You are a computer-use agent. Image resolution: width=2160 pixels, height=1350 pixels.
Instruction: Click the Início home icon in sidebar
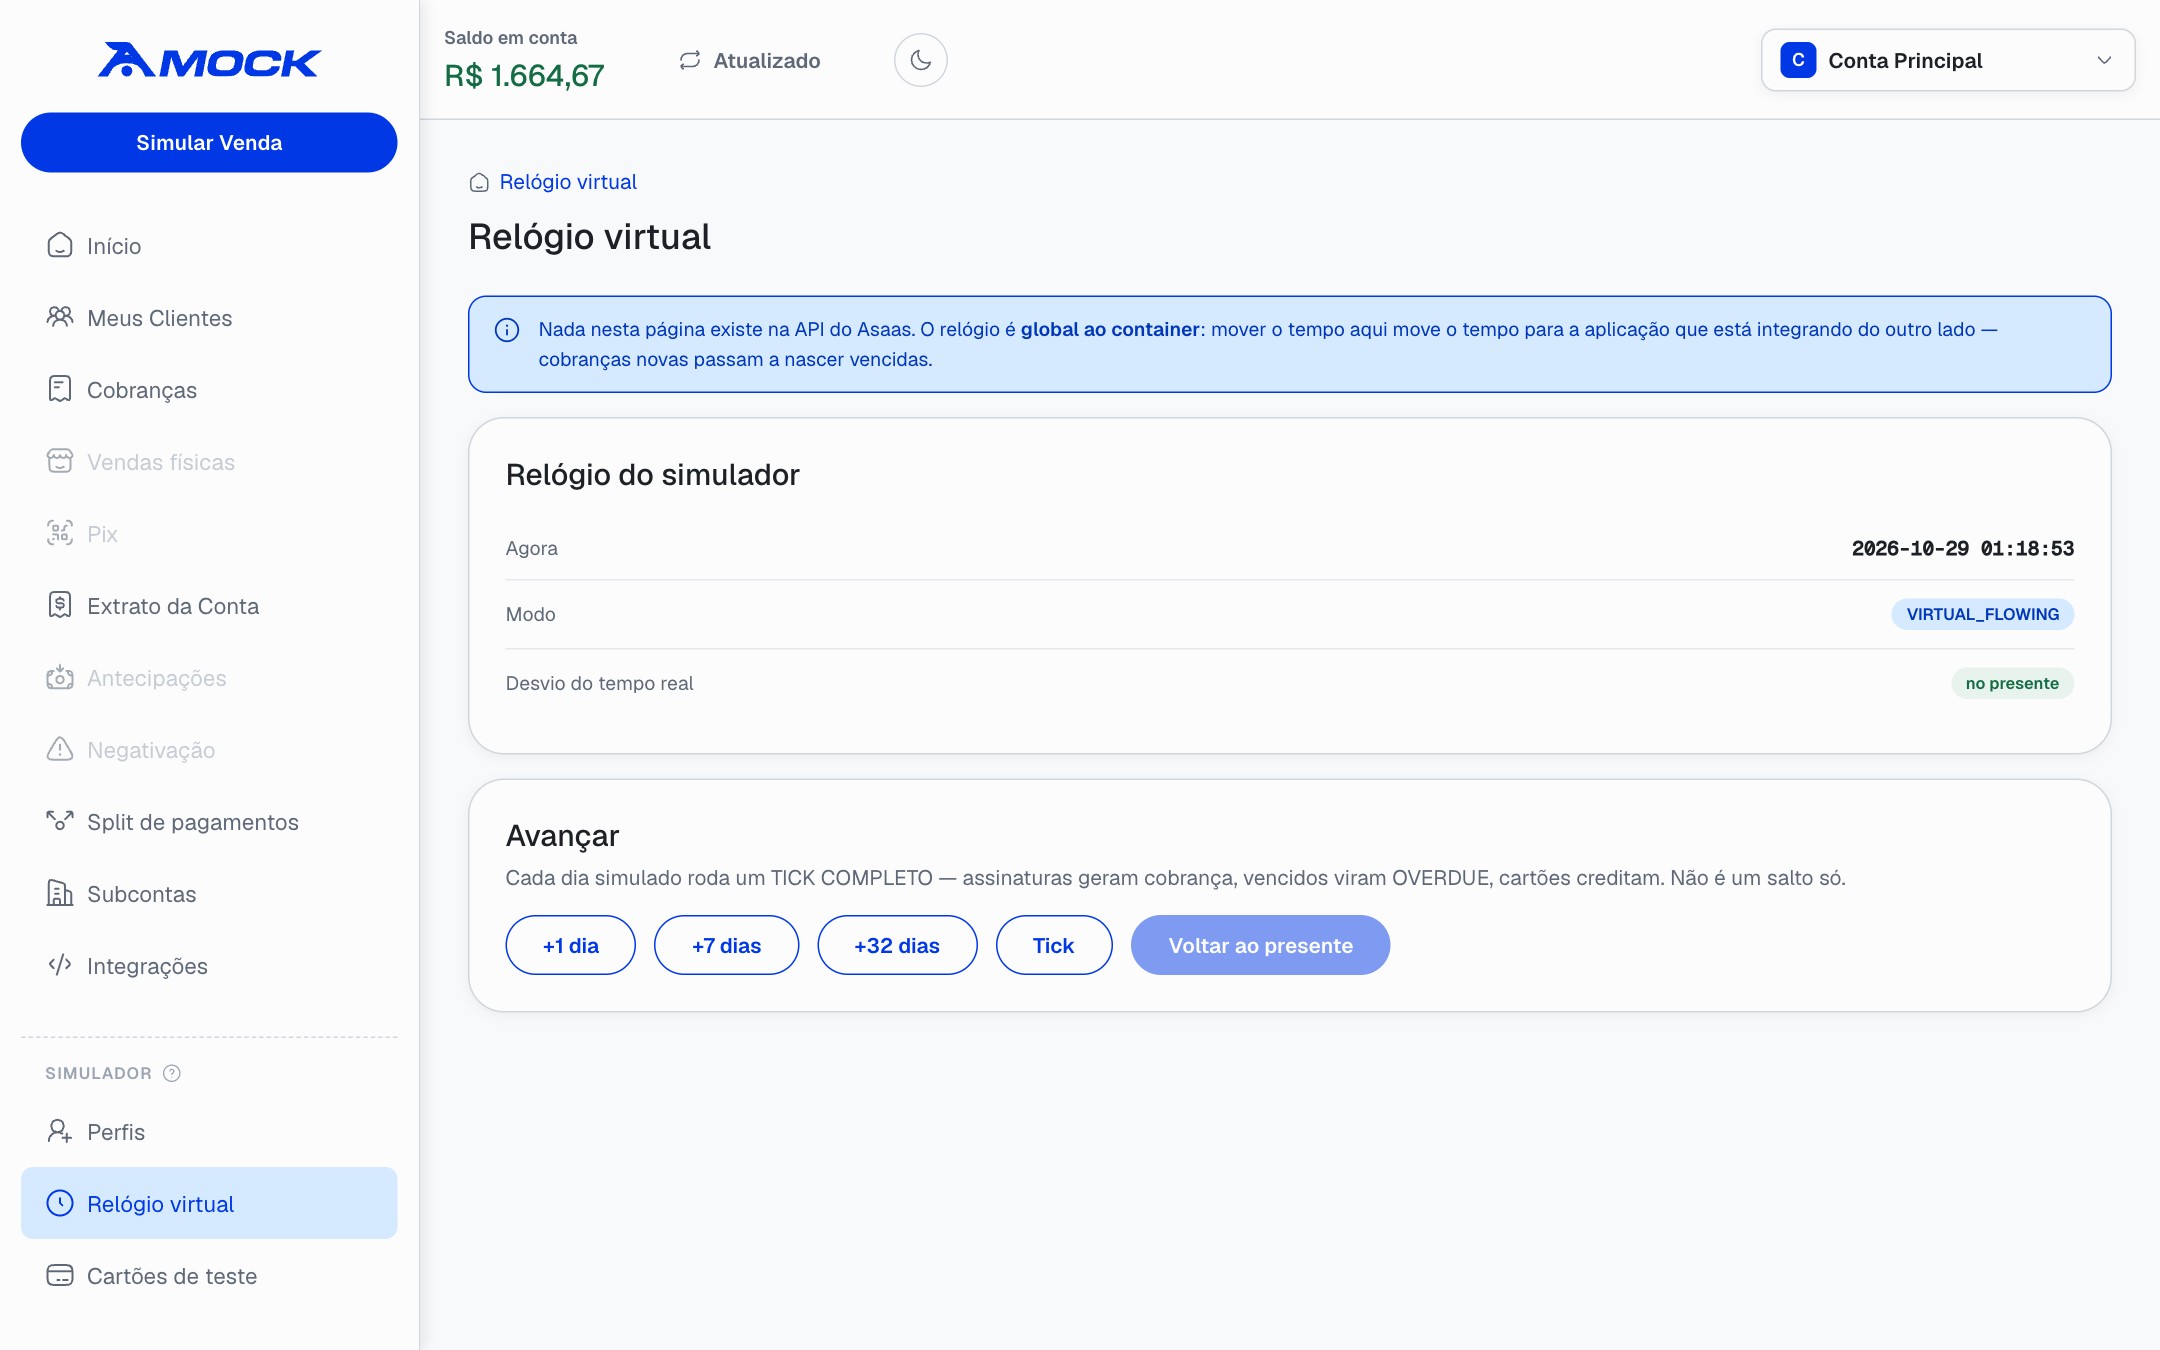60,245
